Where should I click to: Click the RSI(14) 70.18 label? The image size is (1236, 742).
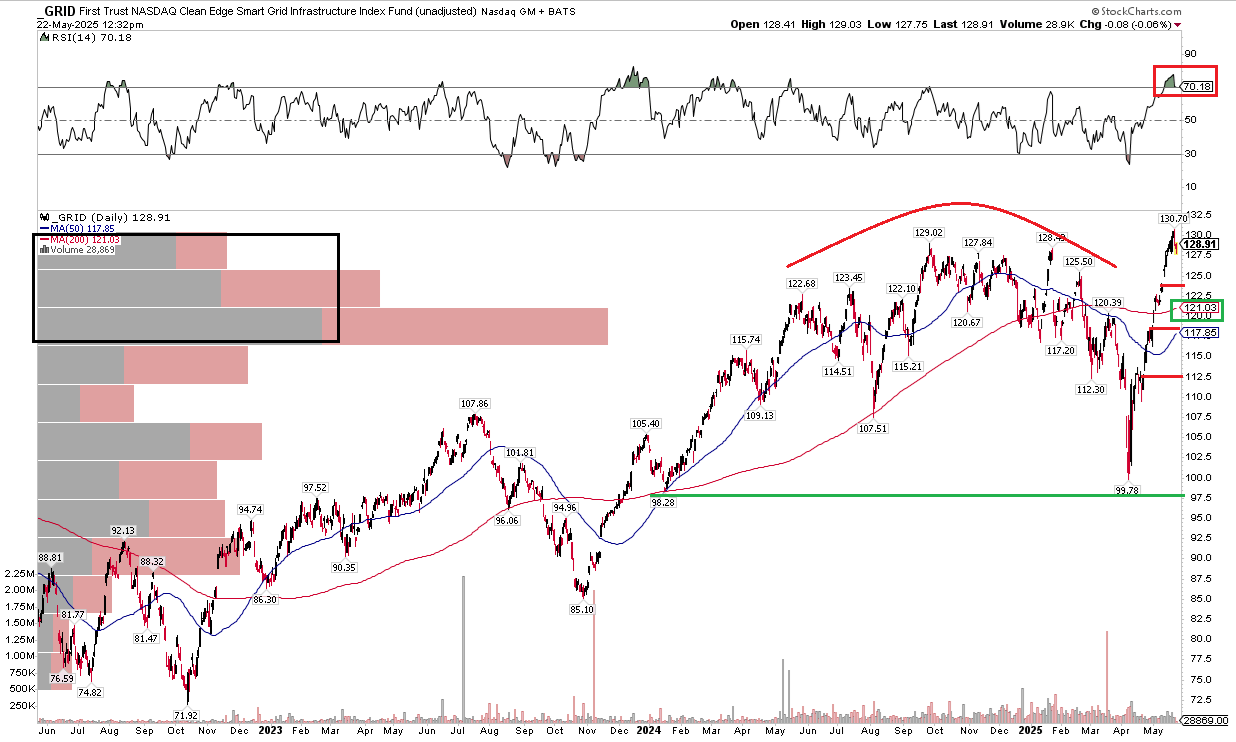coord(92,37)
